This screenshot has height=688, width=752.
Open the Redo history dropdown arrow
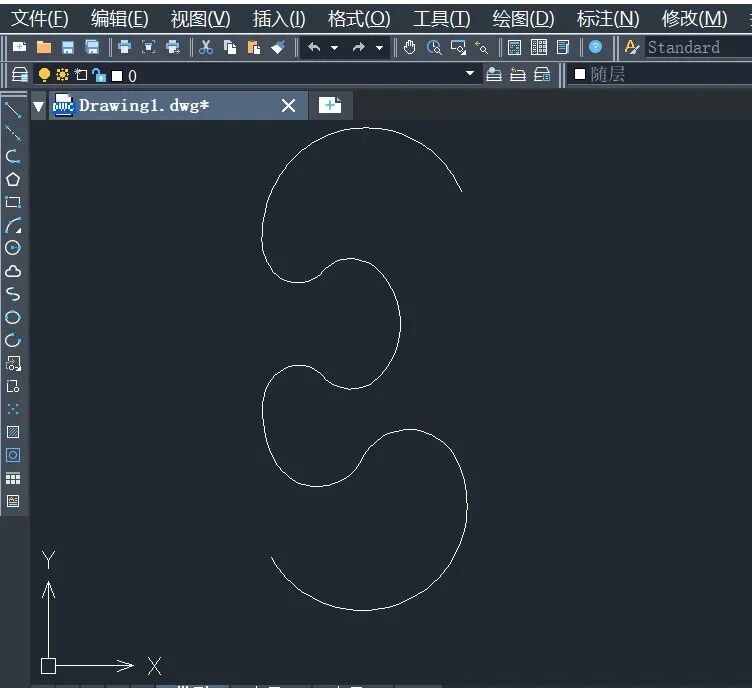[x=379, y=48]
